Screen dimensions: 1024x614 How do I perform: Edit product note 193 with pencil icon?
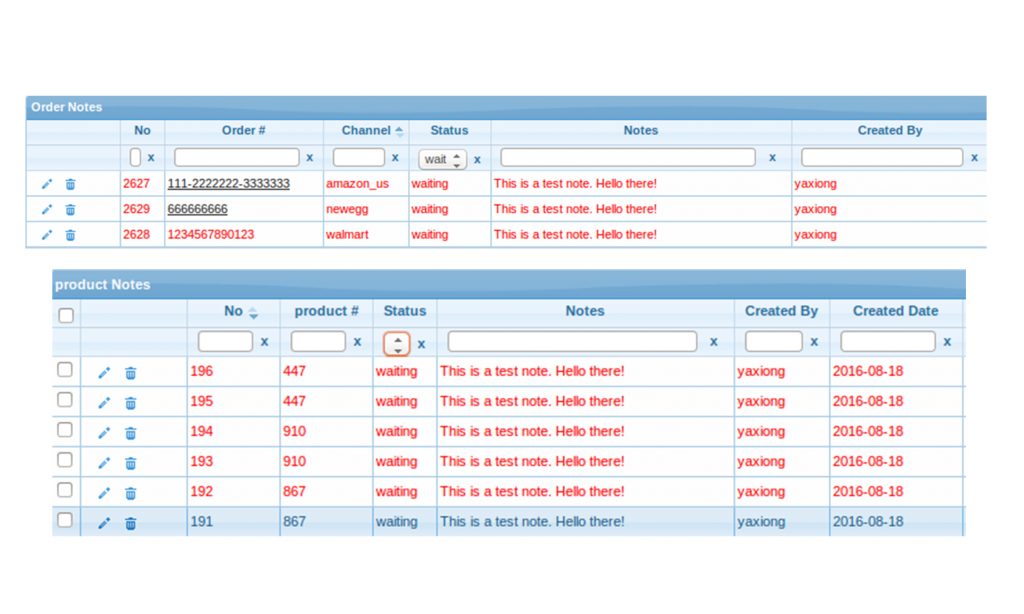click(104, 463)
